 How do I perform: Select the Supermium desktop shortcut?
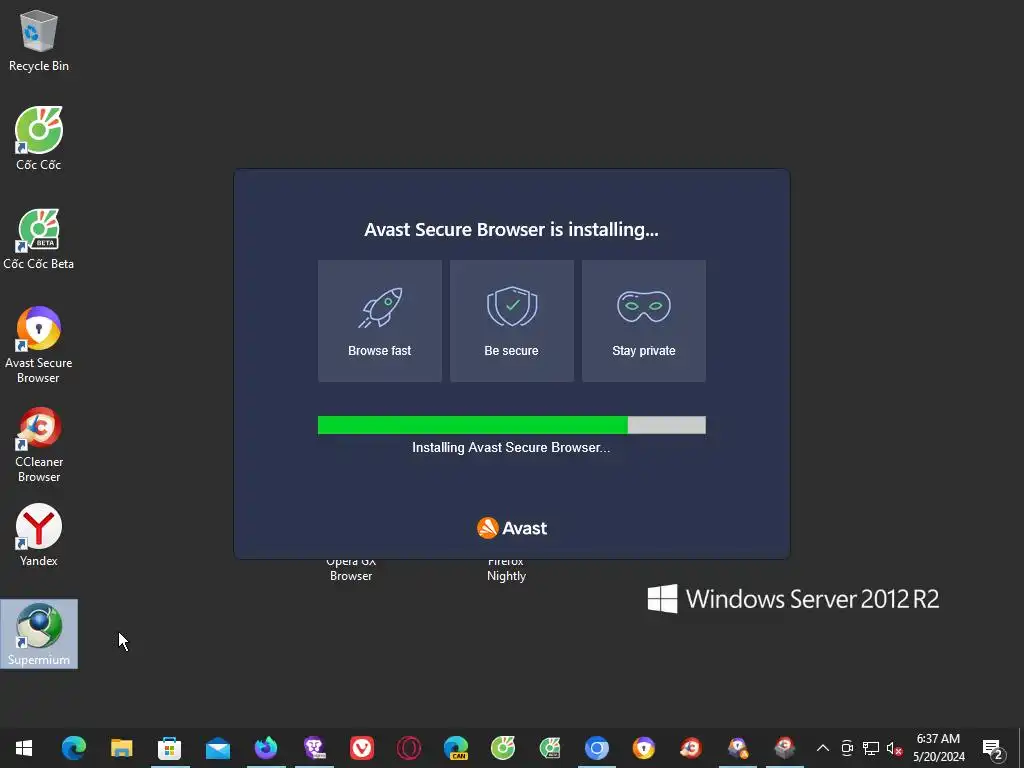pos(39,634)
